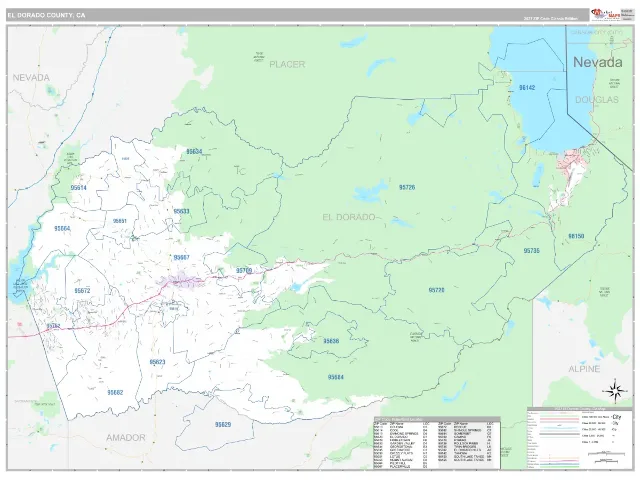The image size is (640, 480).
Task: Select ZIP code label 95664
Action: click(x=62, y=229)
